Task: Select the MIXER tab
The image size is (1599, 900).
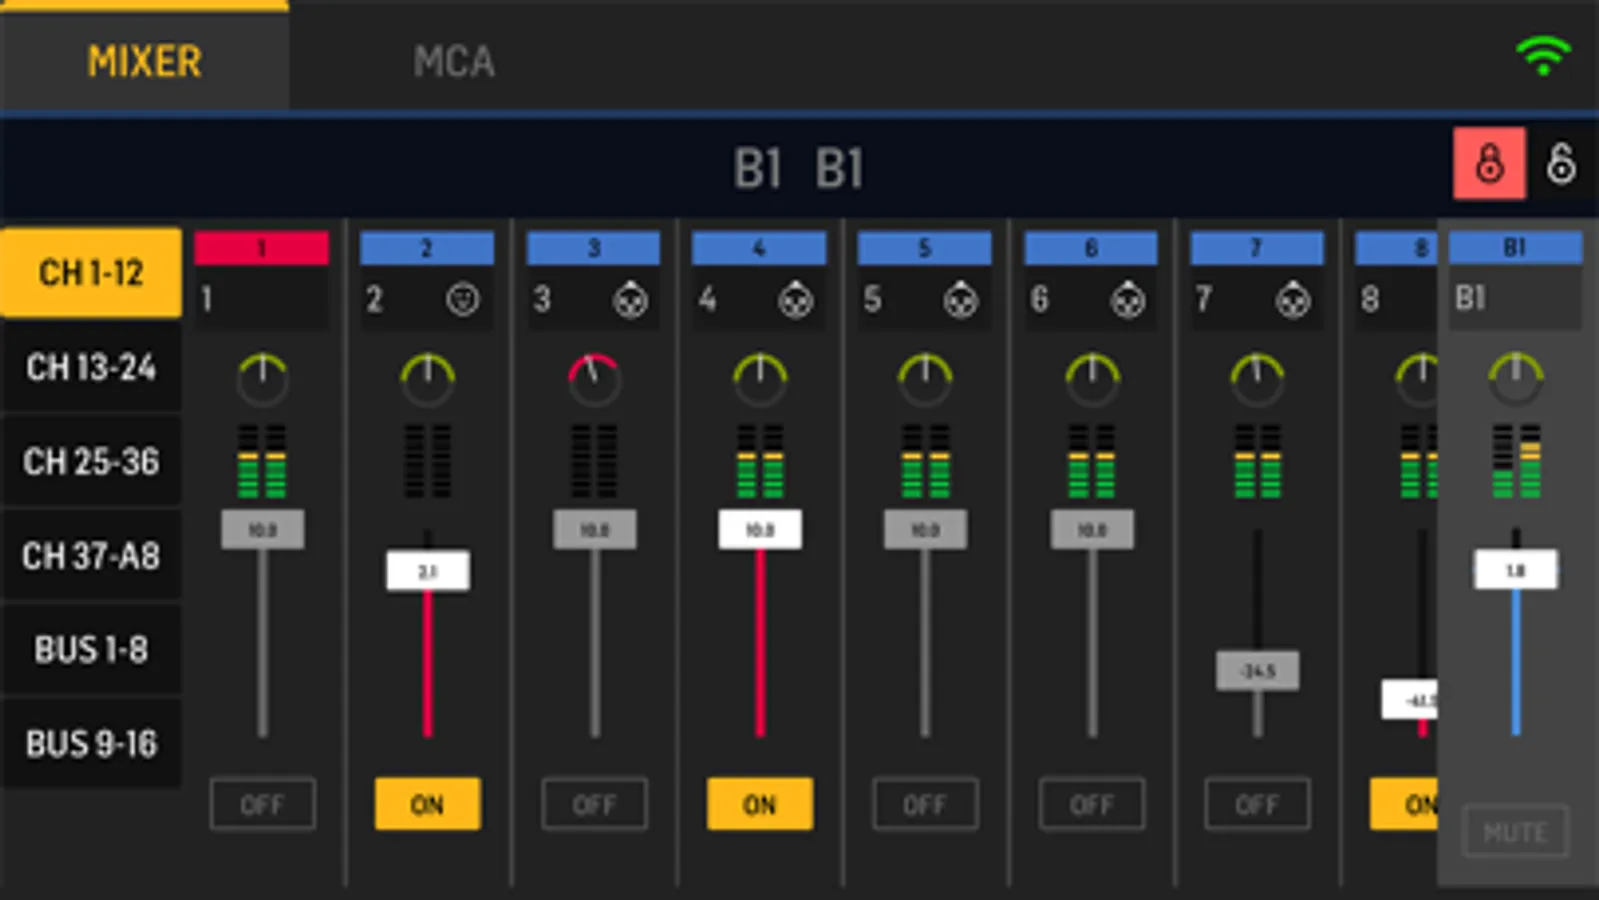Action: 144,59
